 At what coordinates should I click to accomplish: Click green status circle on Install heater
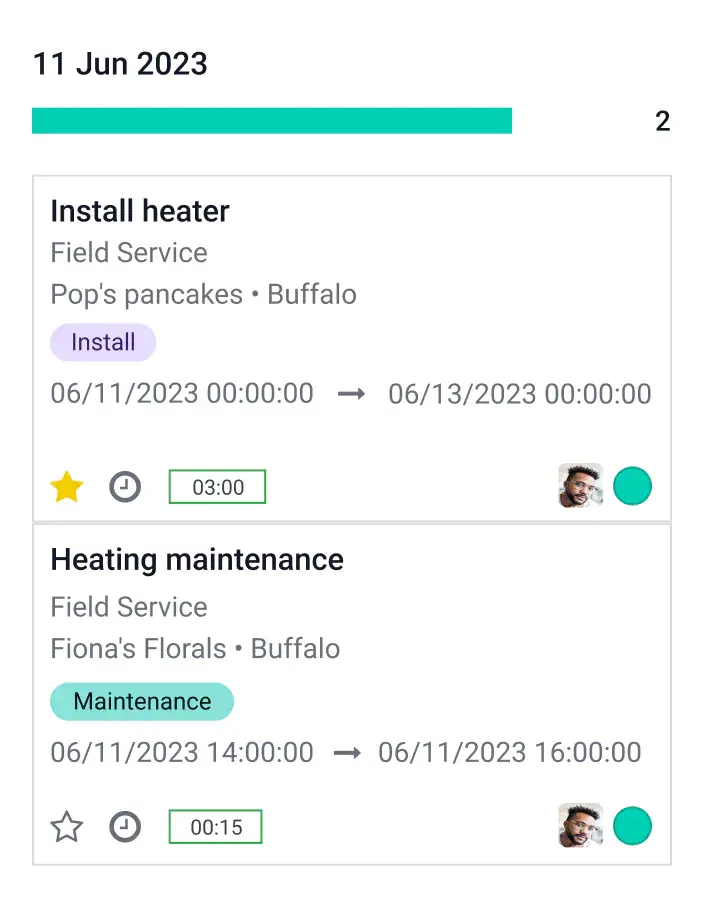pos(632,487)
